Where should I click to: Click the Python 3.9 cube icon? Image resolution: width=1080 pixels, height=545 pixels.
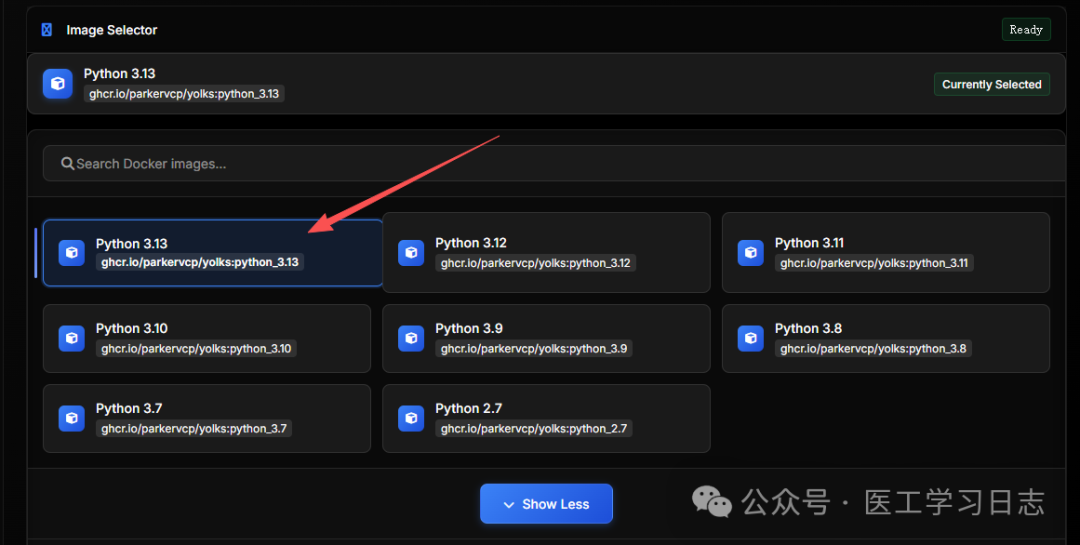(411, 338)
